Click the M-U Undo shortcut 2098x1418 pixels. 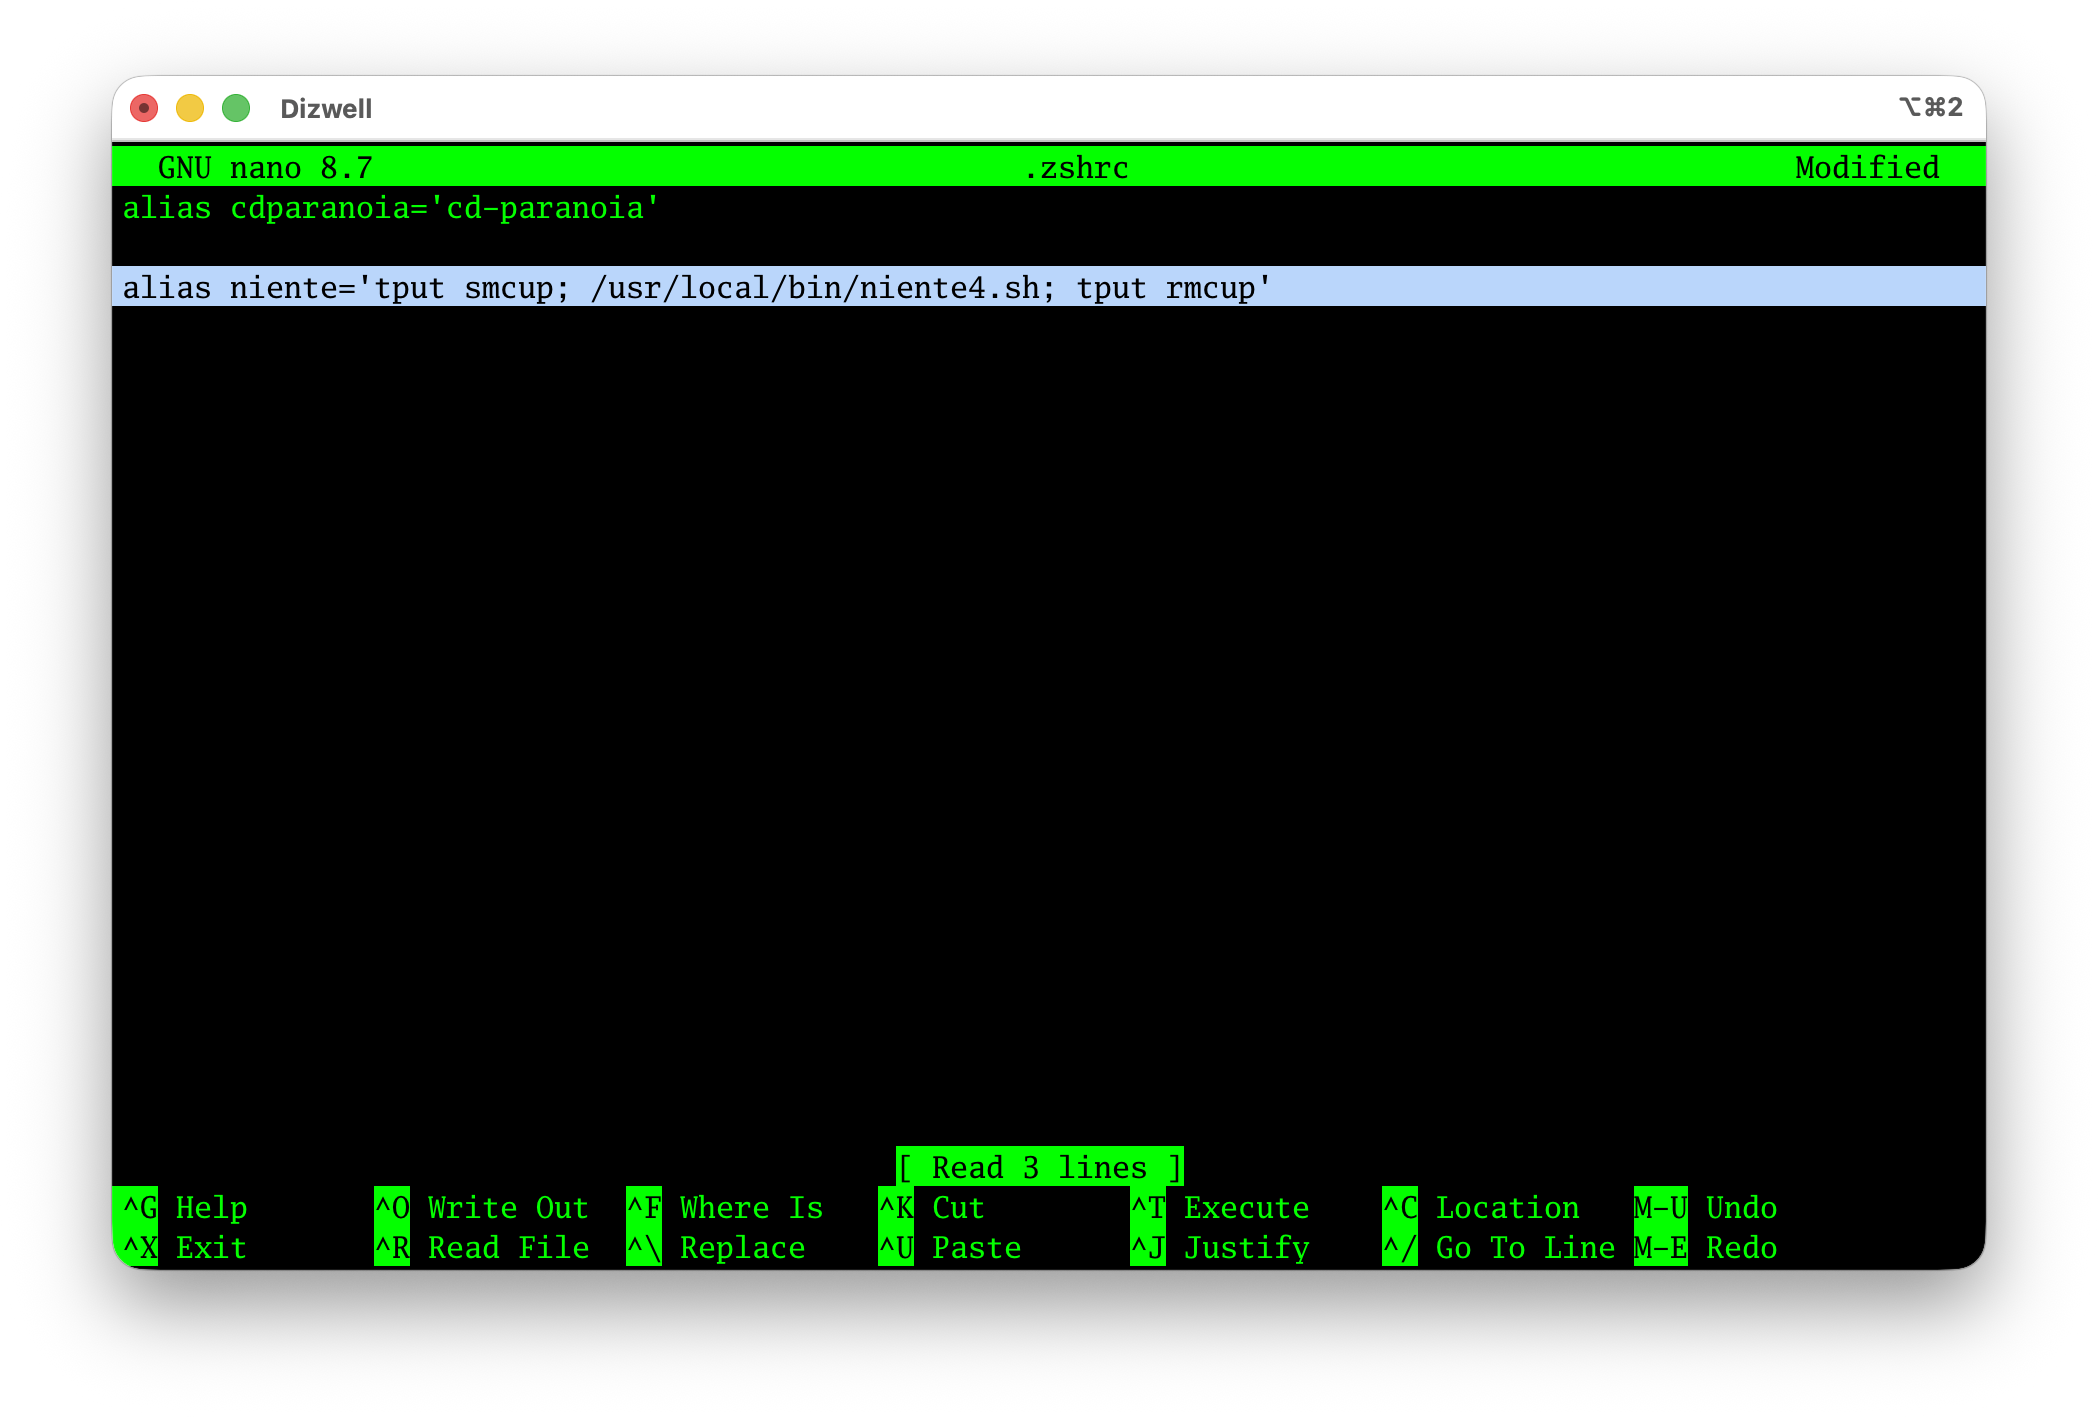tap(1700, 1208)
